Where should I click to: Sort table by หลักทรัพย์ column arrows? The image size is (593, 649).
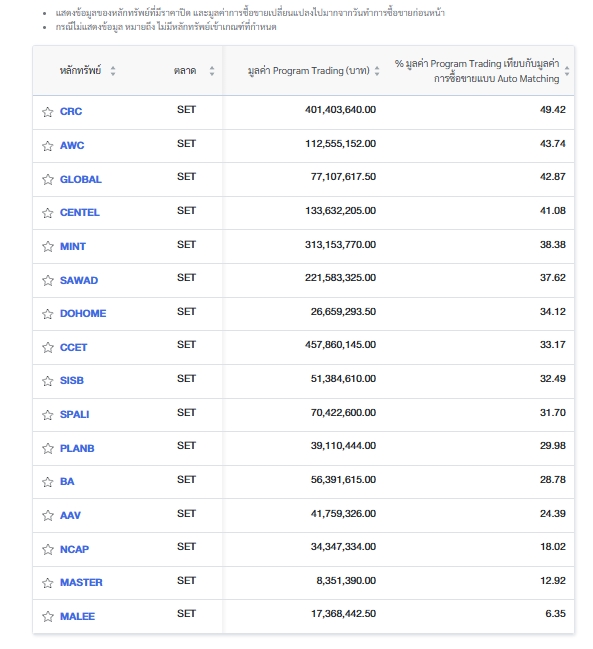point(113,71)
